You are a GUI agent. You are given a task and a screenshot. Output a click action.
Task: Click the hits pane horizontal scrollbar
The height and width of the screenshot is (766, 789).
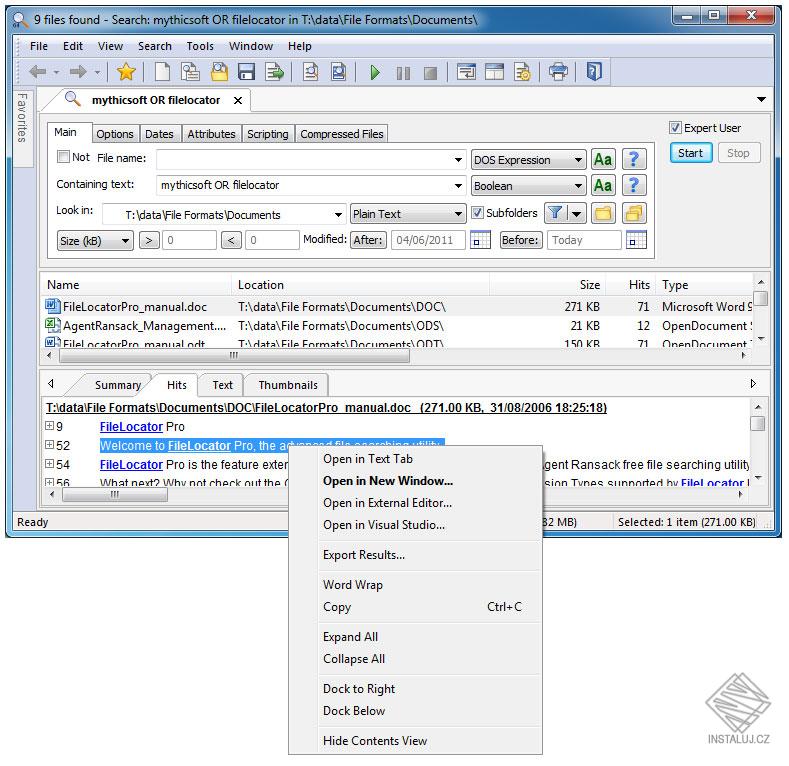click(115, 495)
